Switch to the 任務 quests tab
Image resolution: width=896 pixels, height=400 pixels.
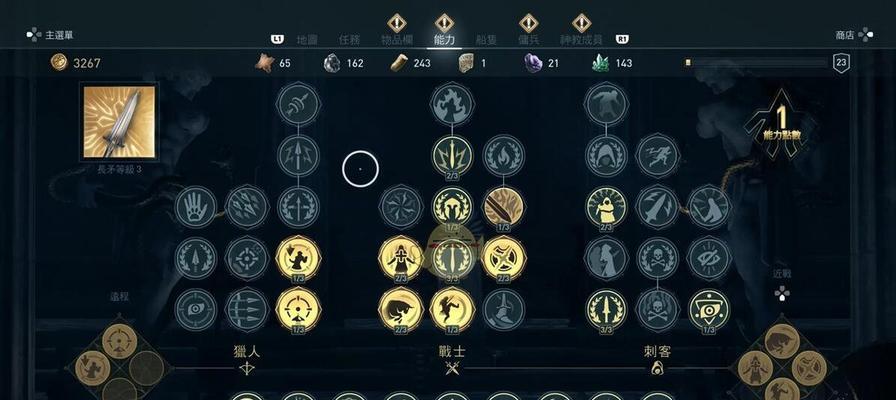point(349,39)
